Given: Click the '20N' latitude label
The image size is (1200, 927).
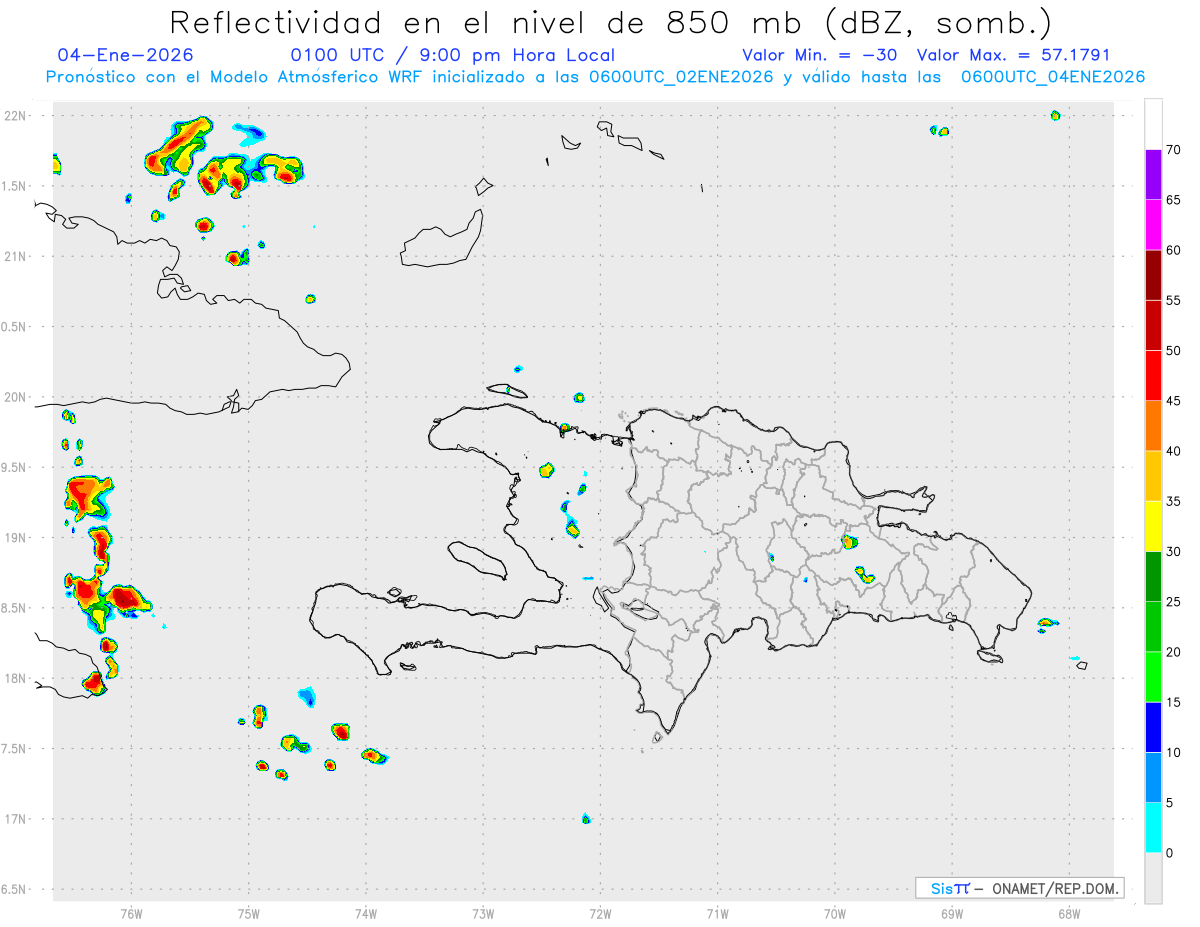Looking at the screenshot, I should tap(16, 397).
